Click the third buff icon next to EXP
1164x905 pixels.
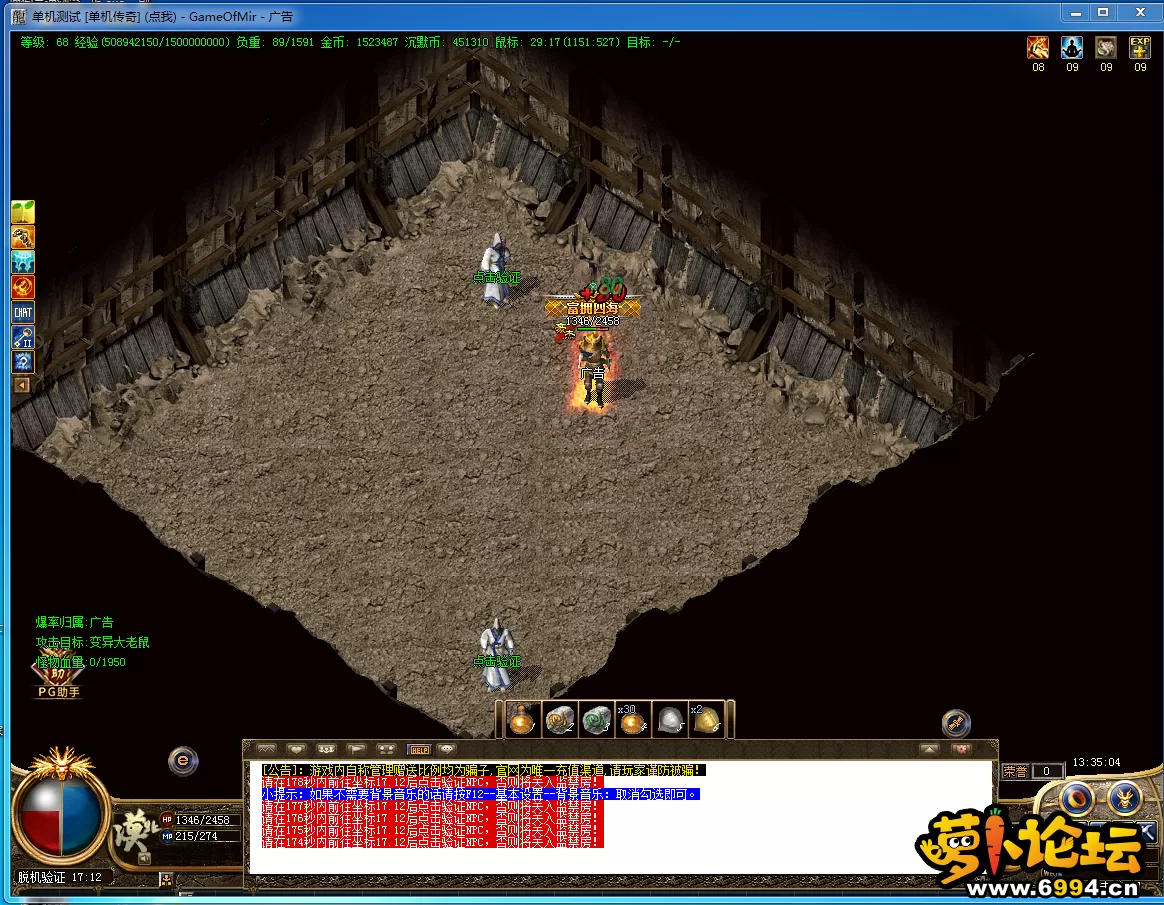click(x=1106, y=48)
